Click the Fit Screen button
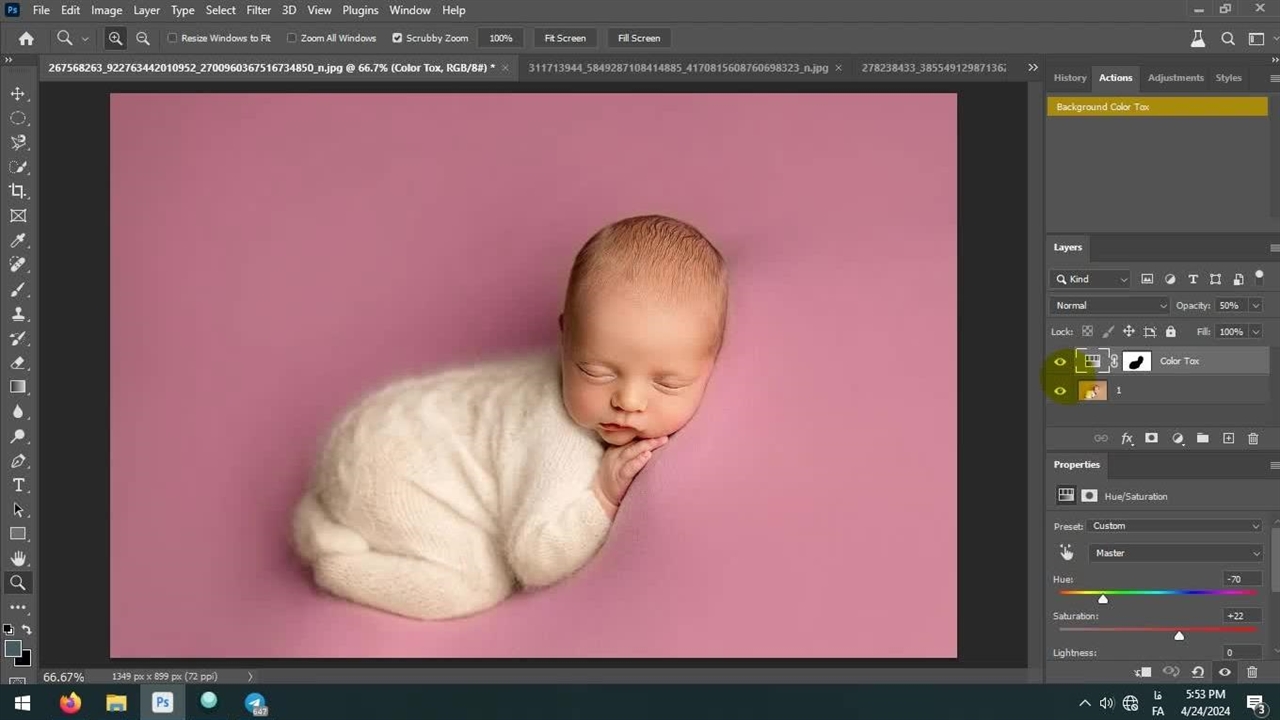Screen dimensions: 1280x720 pyautogui.click(x=565, y=38)
